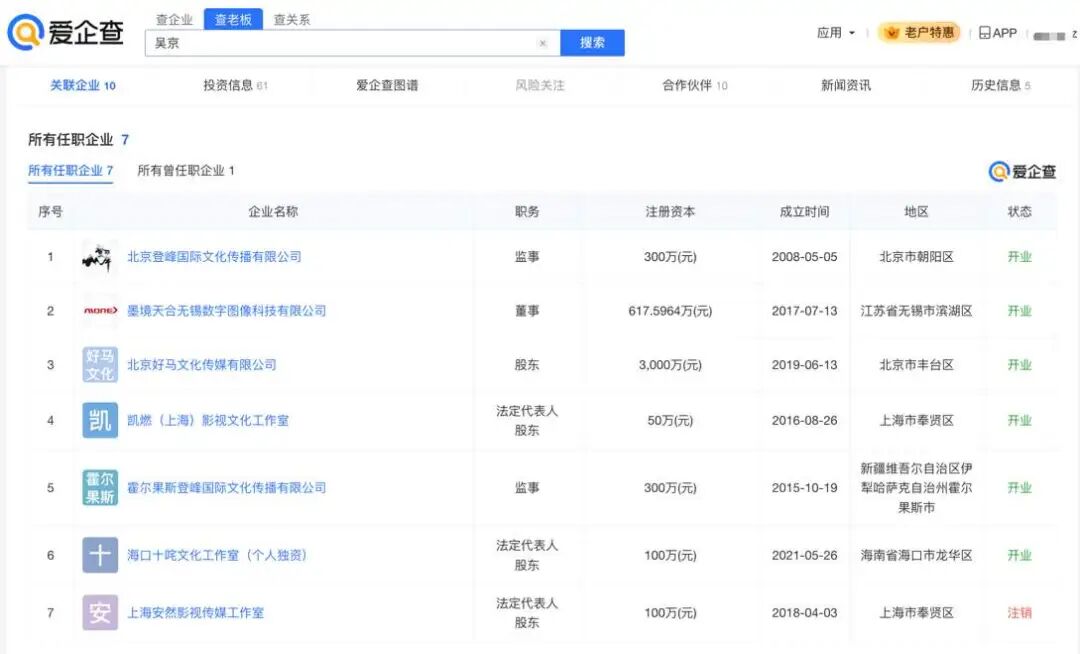Open the 投资信息 tab

pos(236,85)
